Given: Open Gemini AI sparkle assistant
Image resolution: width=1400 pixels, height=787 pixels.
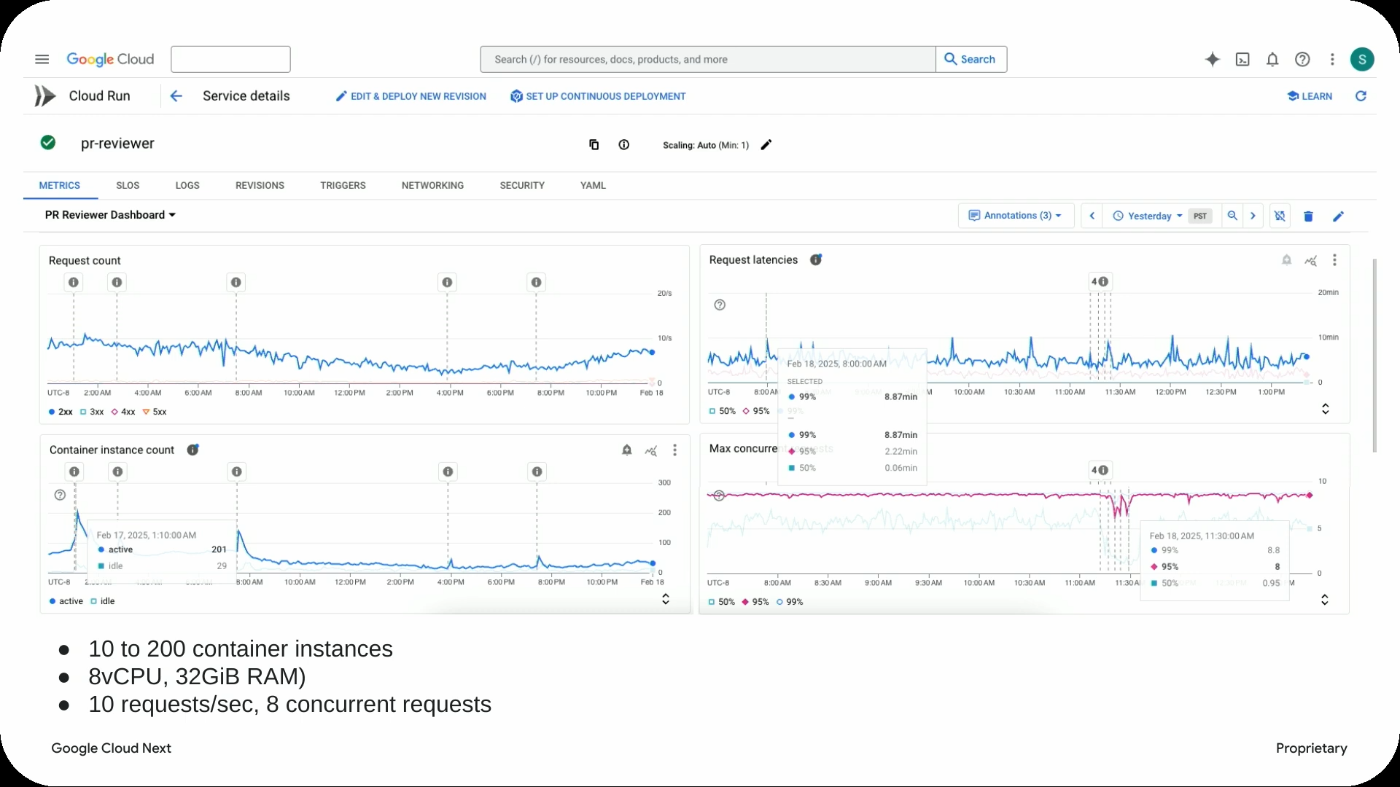Looking at the screenshot, I should [1212, 59].
